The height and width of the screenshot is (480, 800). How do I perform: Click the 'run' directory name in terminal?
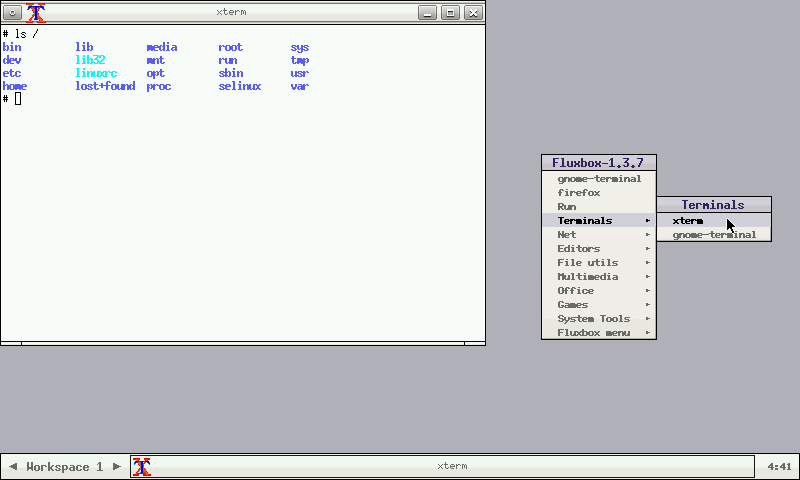click(x=228, y=60)
